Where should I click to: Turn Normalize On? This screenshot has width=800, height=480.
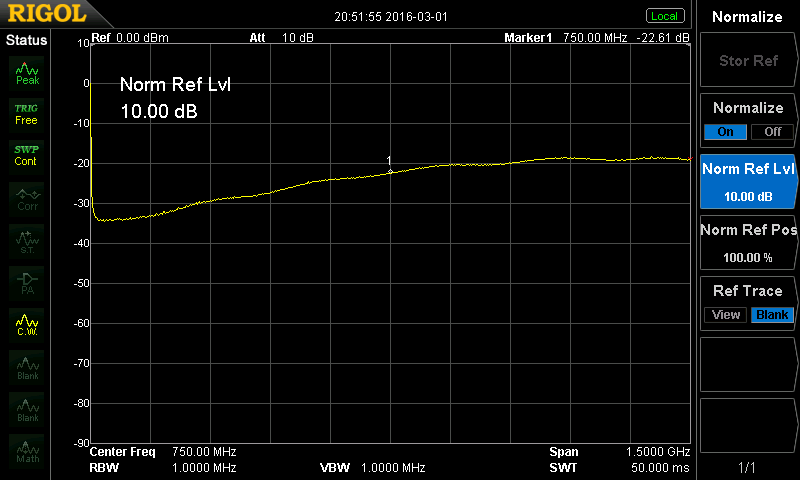point(725,132)
